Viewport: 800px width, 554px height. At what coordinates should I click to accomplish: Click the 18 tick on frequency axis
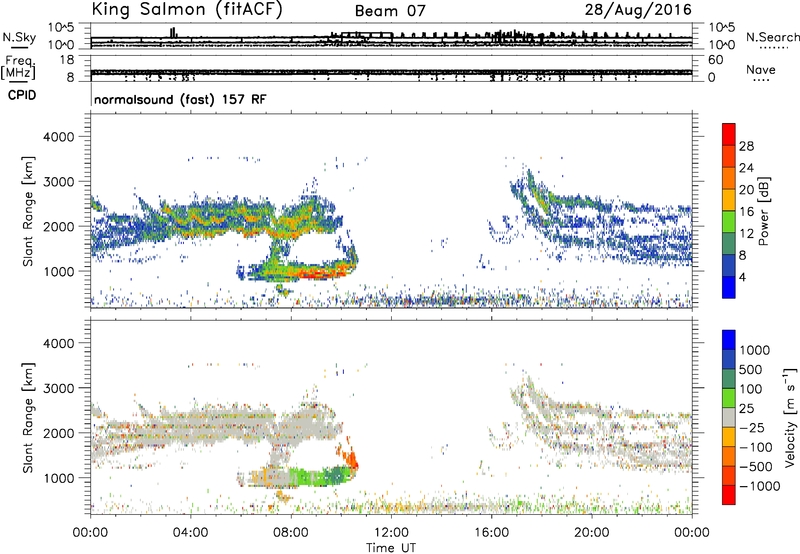67,60
